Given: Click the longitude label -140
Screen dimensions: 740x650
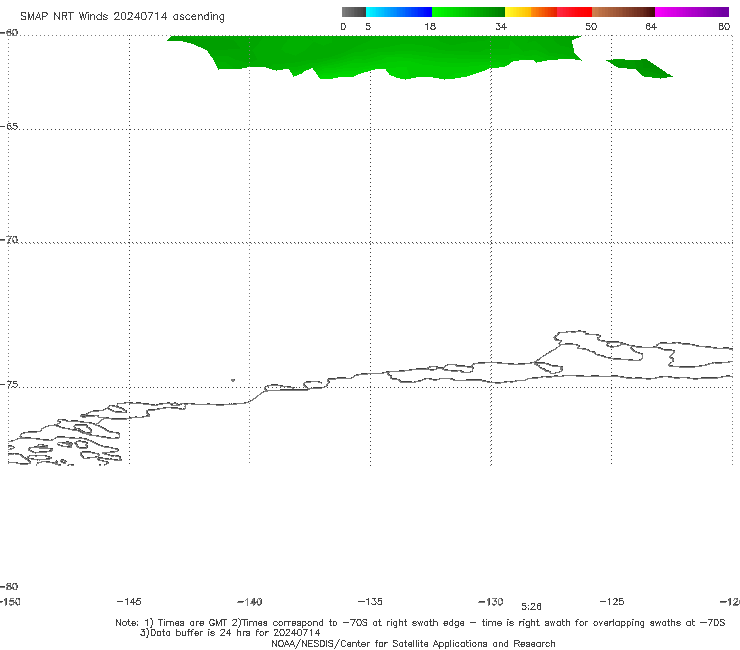Looking at the screenshot, I should 250,602.
